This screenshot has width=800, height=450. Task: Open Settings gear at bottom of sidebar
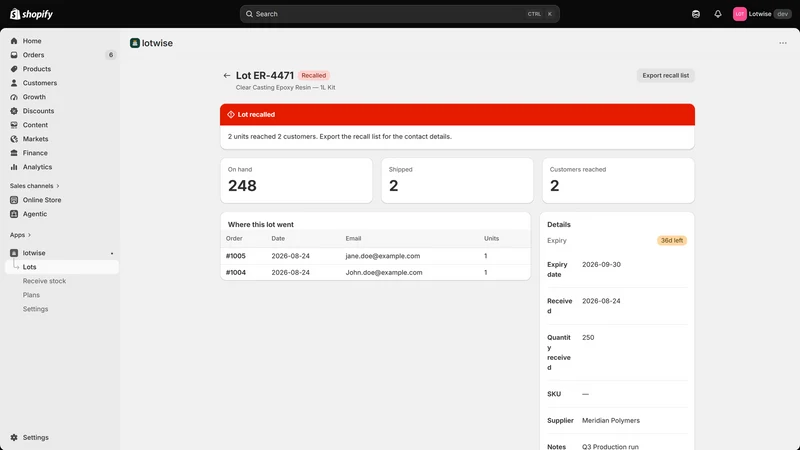14,437
